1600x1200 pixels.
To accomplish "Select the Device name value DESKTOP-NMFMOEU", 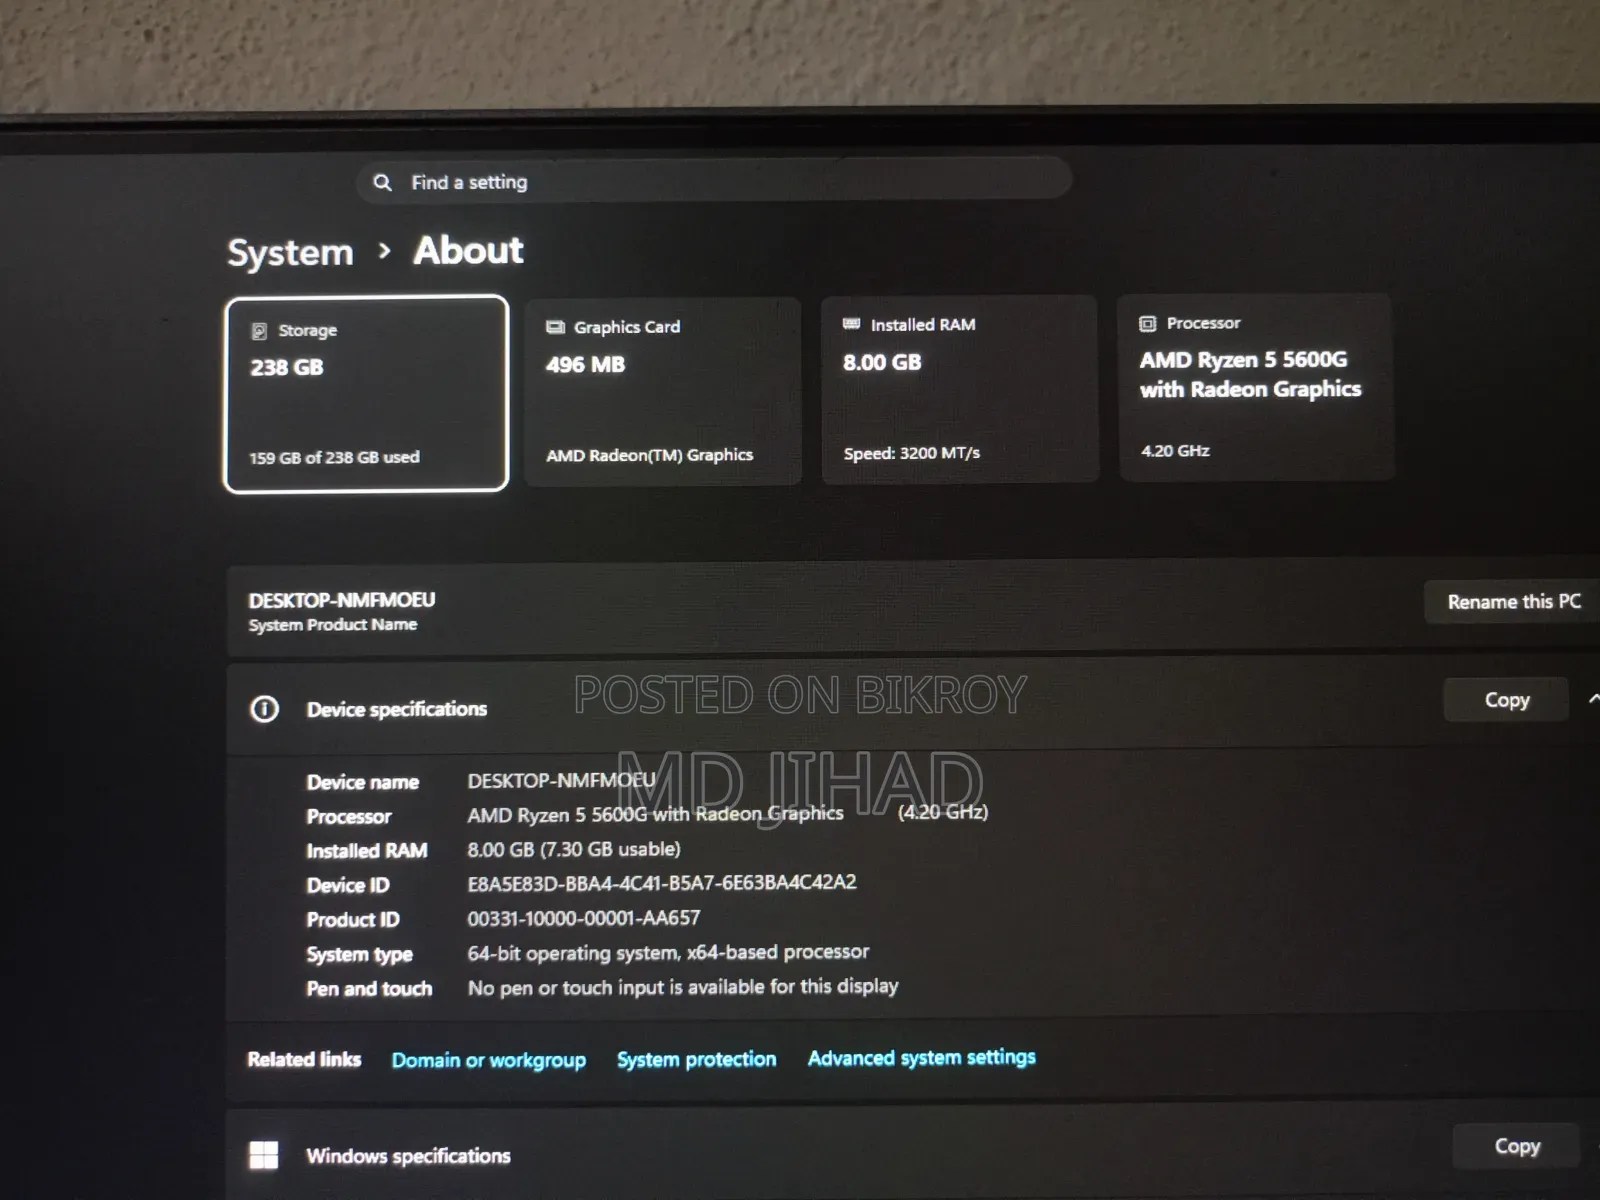I will (x=561, y=780).
